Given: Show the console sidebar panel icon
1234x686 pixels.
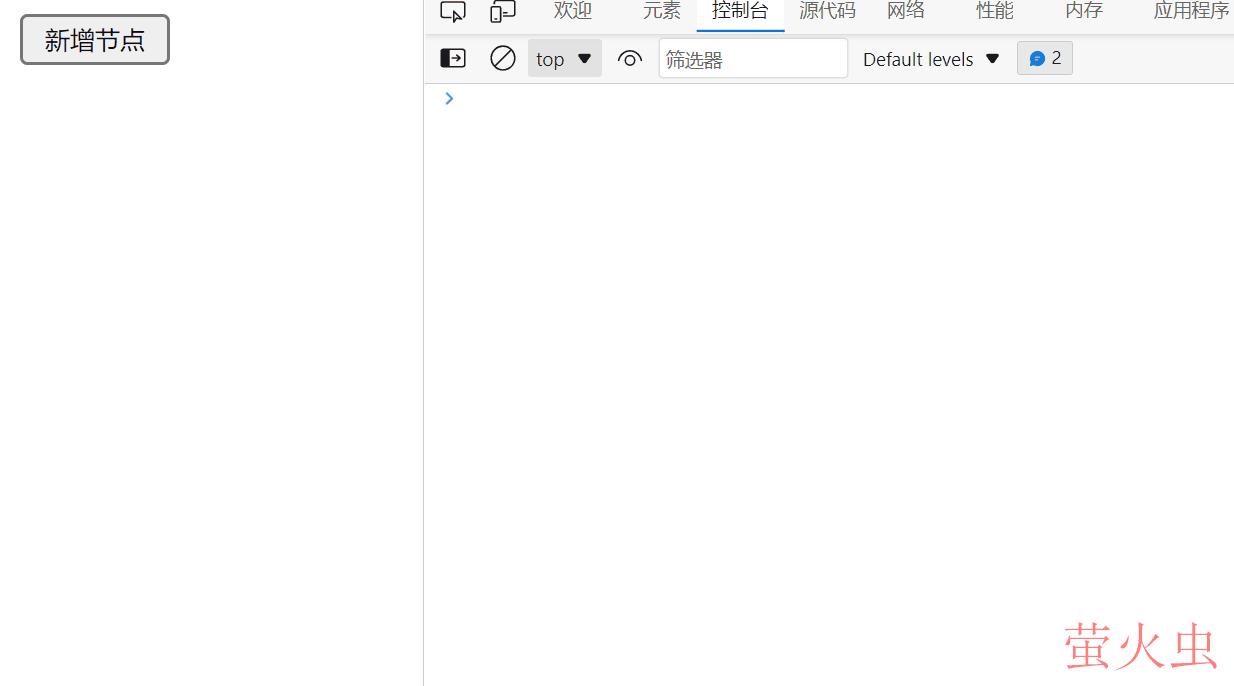Looking at the screenshot, I should tap(453, 59).
